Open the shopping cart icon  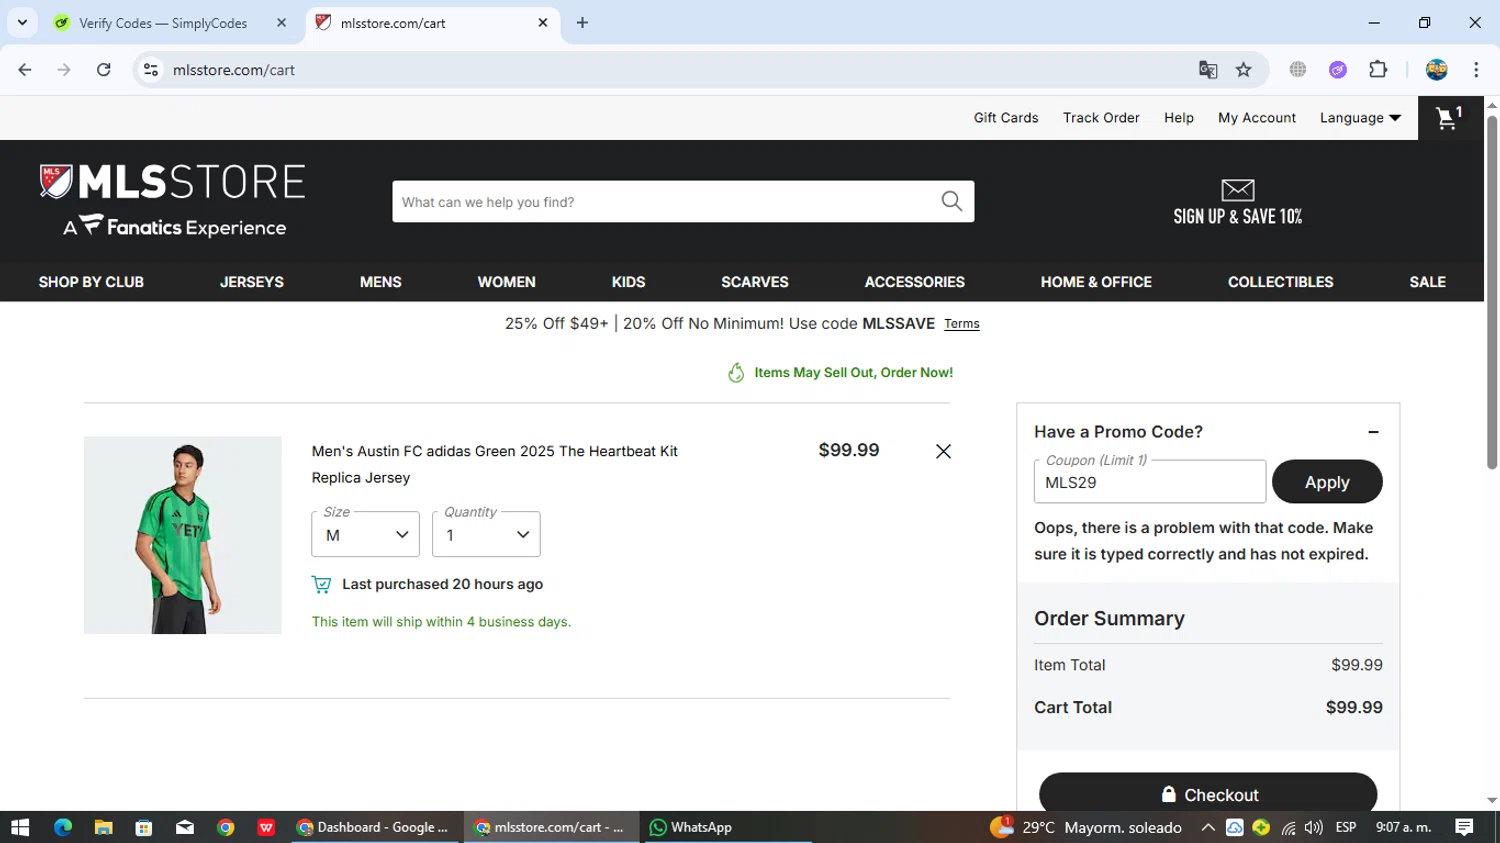pos(1449,118)
